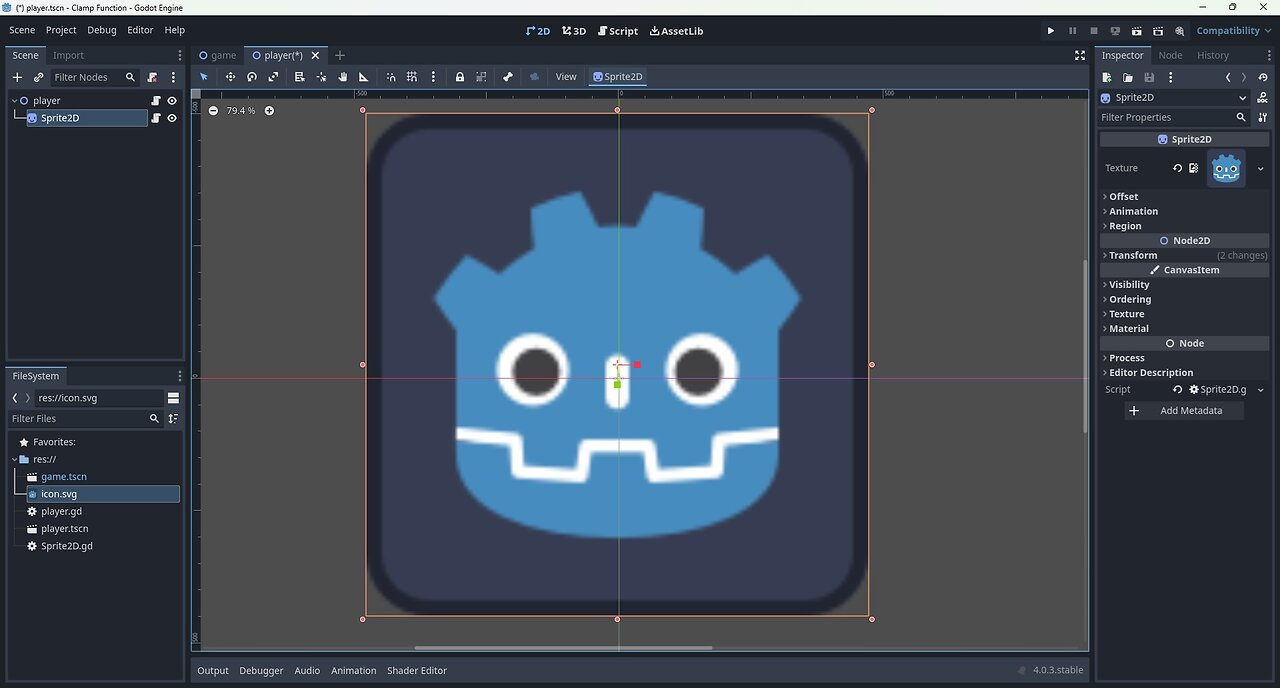Open the AssetLib workspace
The height and width of the screenshot is (688, 1280).
click(x=676, y=31)
